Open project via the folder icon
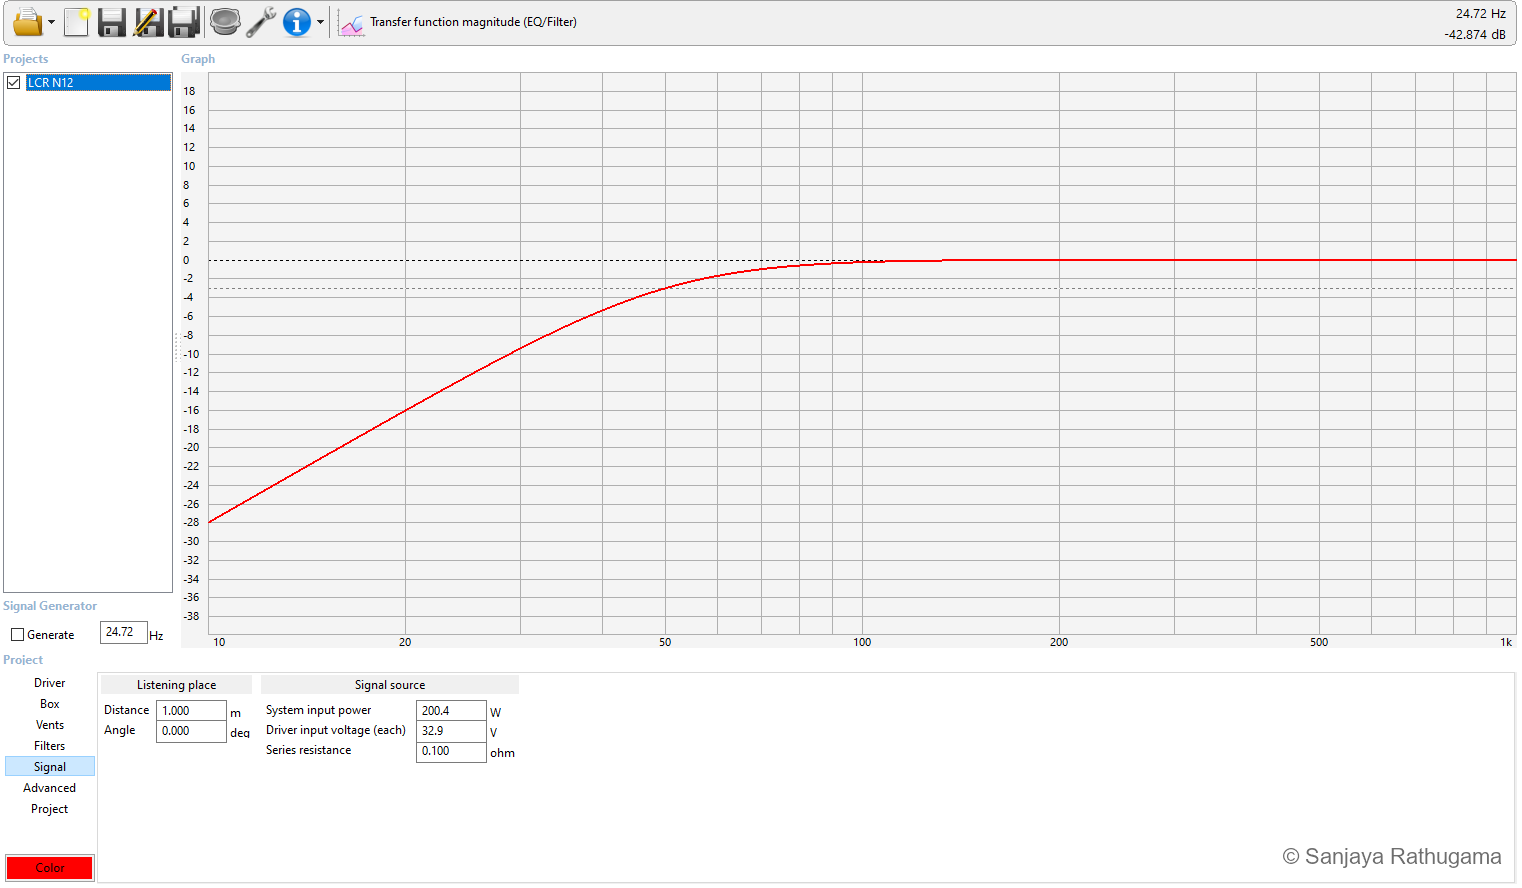 click(x=27, y=21)
